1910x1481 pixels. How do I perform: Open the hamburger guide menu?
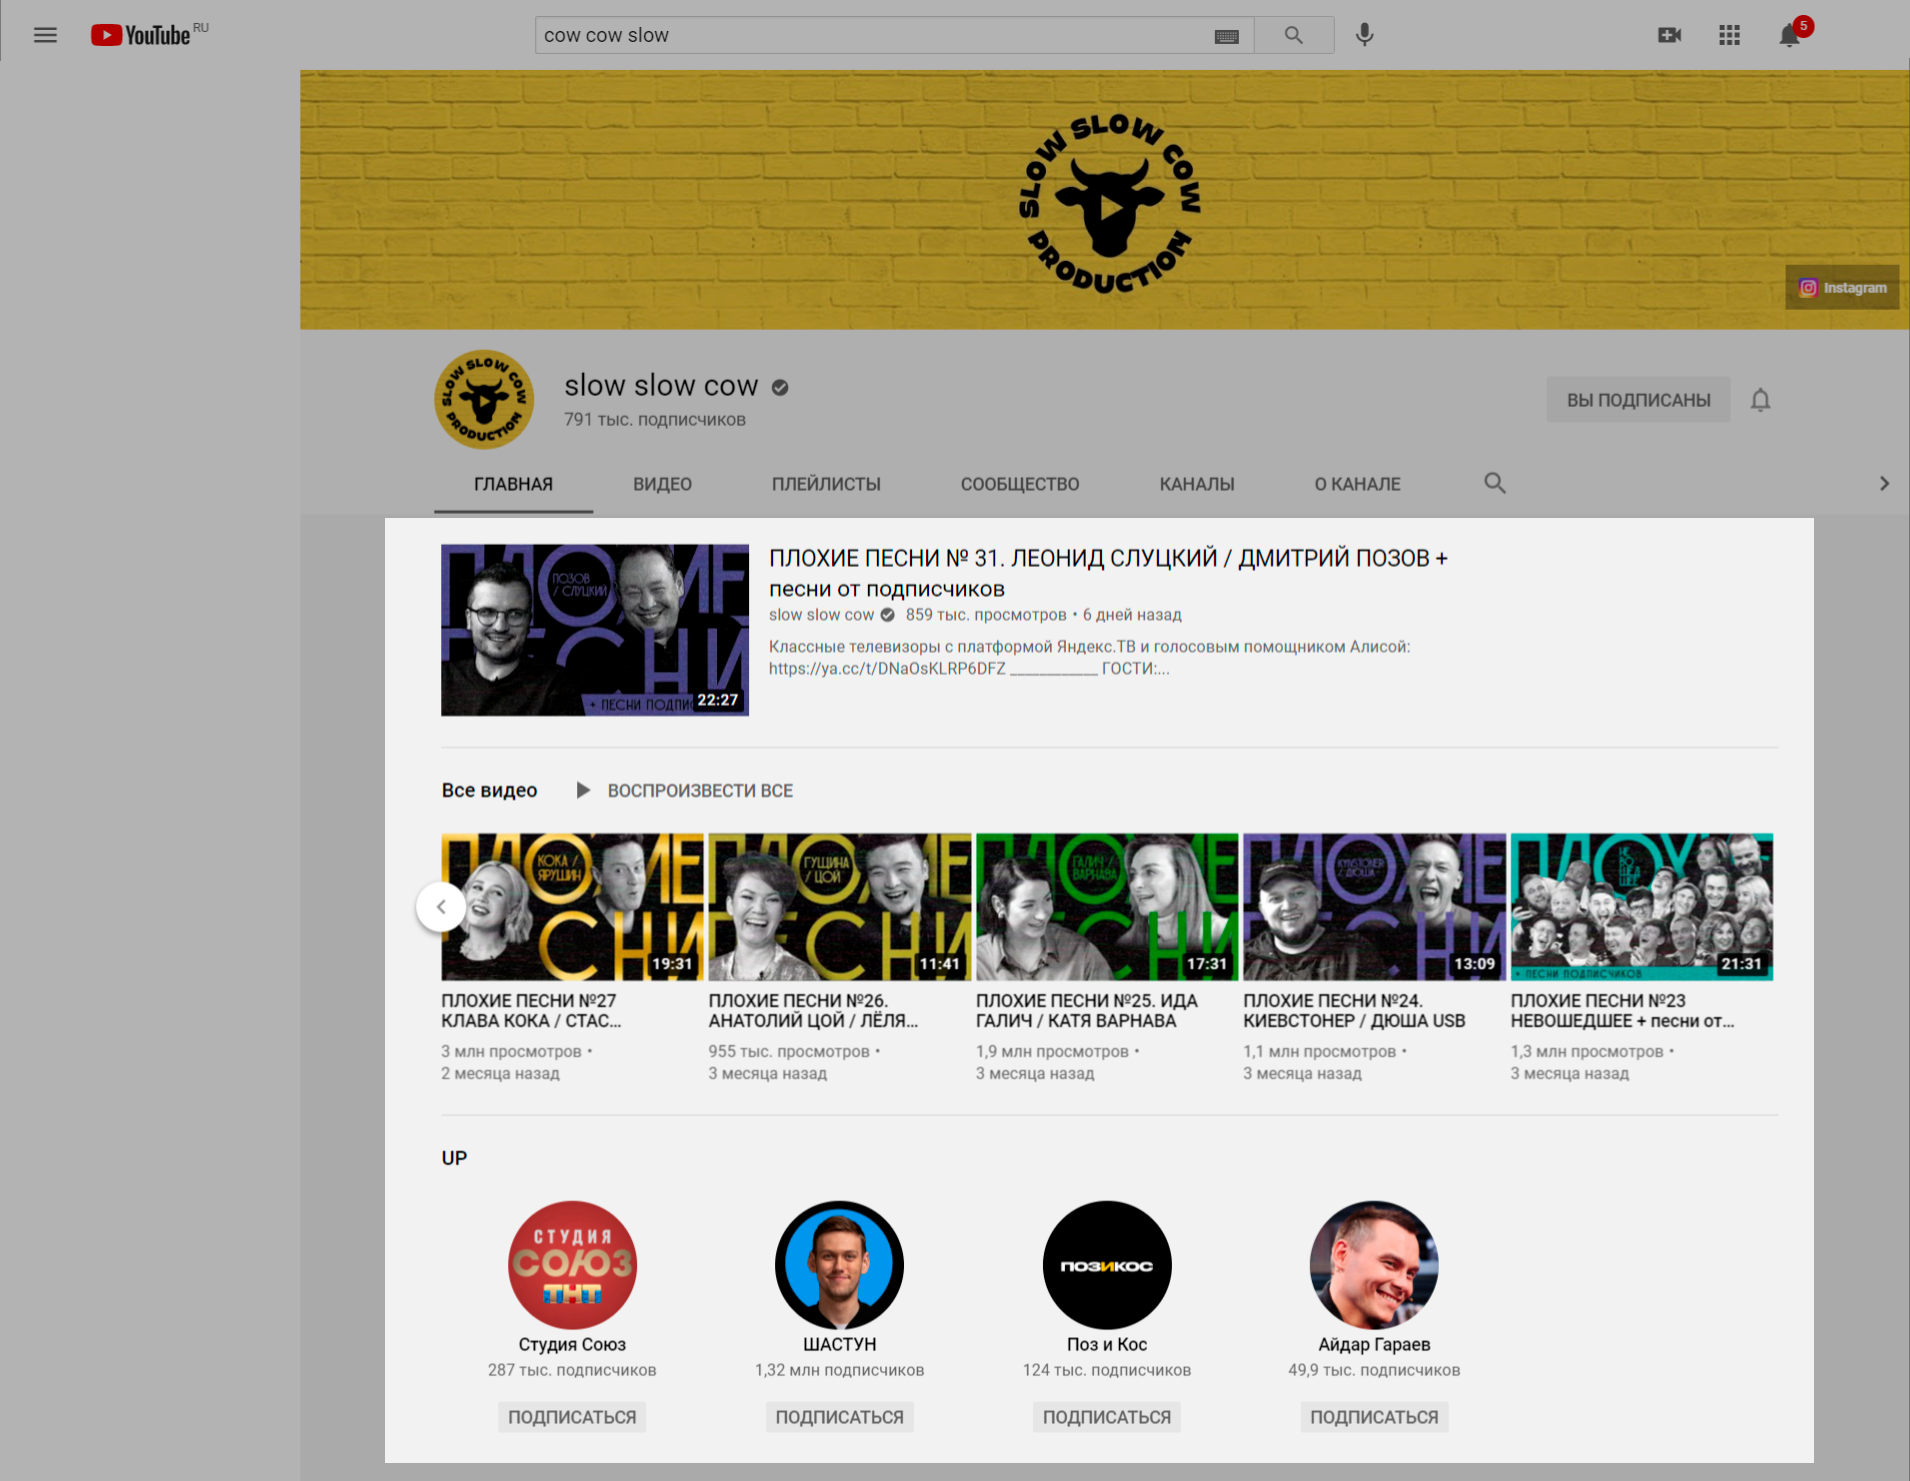point(45,35)
